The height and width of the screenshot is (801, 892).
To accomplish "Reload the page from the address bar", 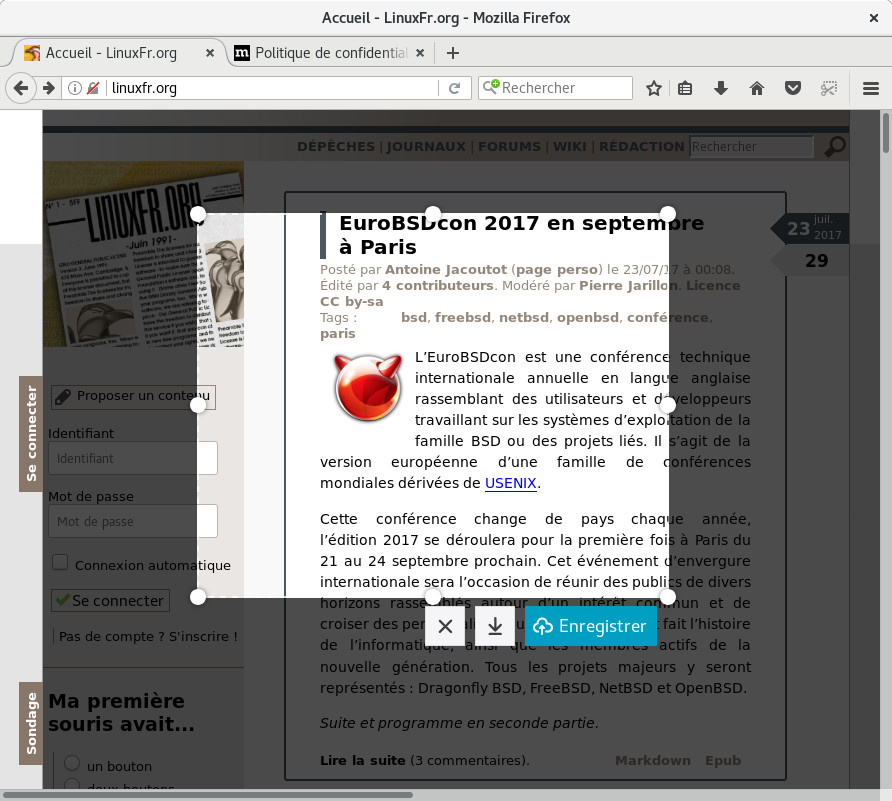I will 454,88.
